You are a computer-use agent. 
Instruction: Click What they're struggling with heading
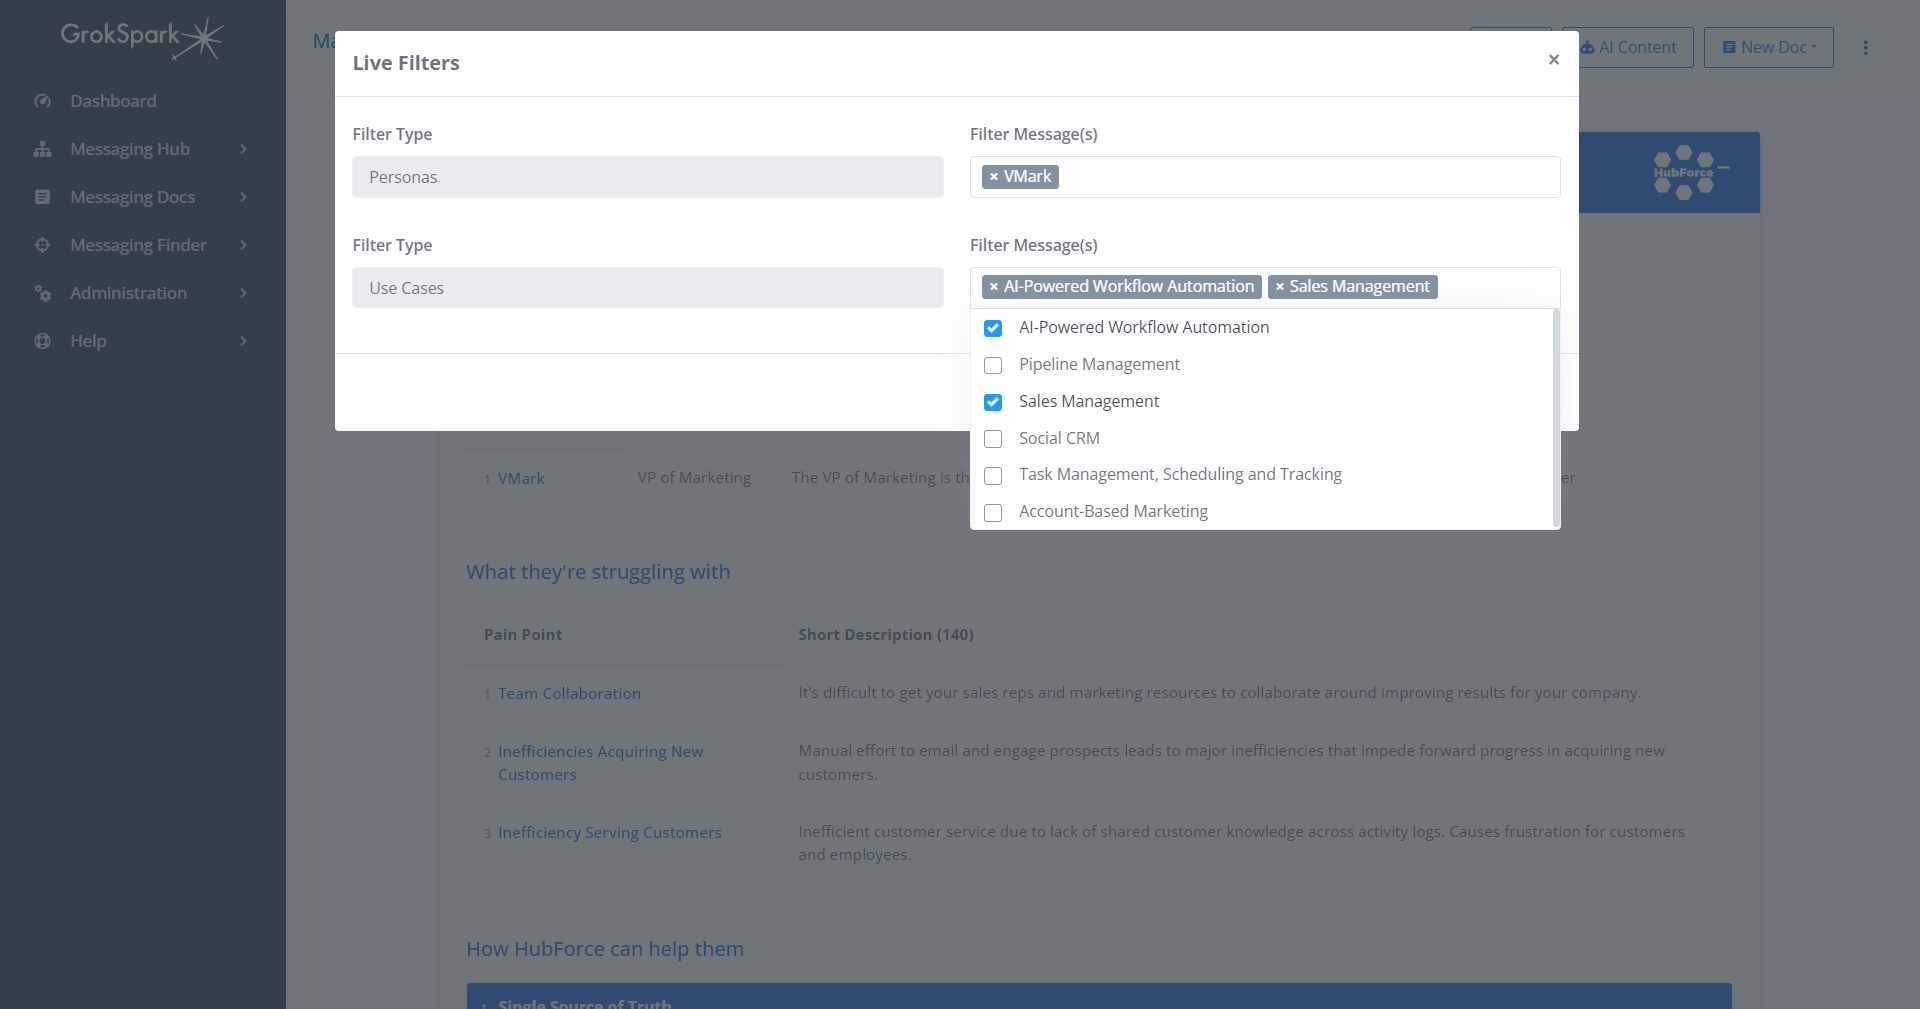(598, 572)
